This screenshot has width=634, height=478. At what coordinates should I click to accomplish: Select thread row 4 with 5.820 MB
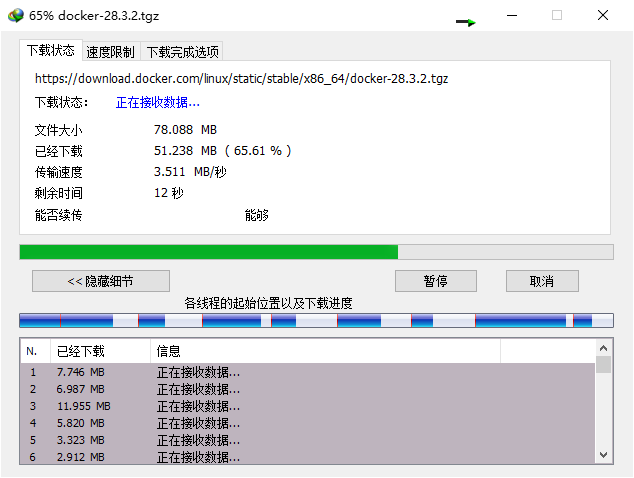click(308, 423)
